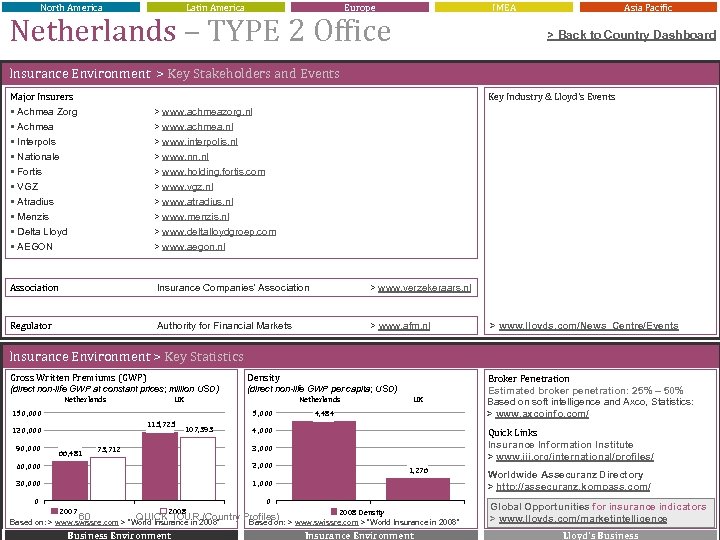This screenshot has height=540, width=720.
Task: Click 'Insurance Information Institute' text
Action: point(561,445)
